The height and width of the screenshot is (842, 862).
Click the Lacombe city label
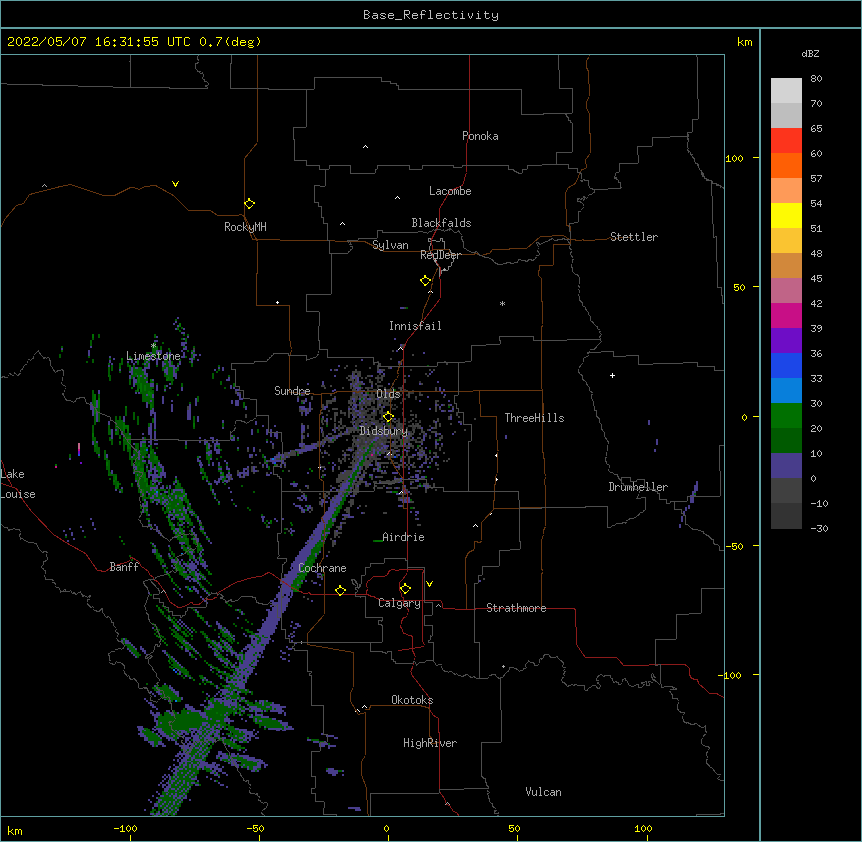450,191
